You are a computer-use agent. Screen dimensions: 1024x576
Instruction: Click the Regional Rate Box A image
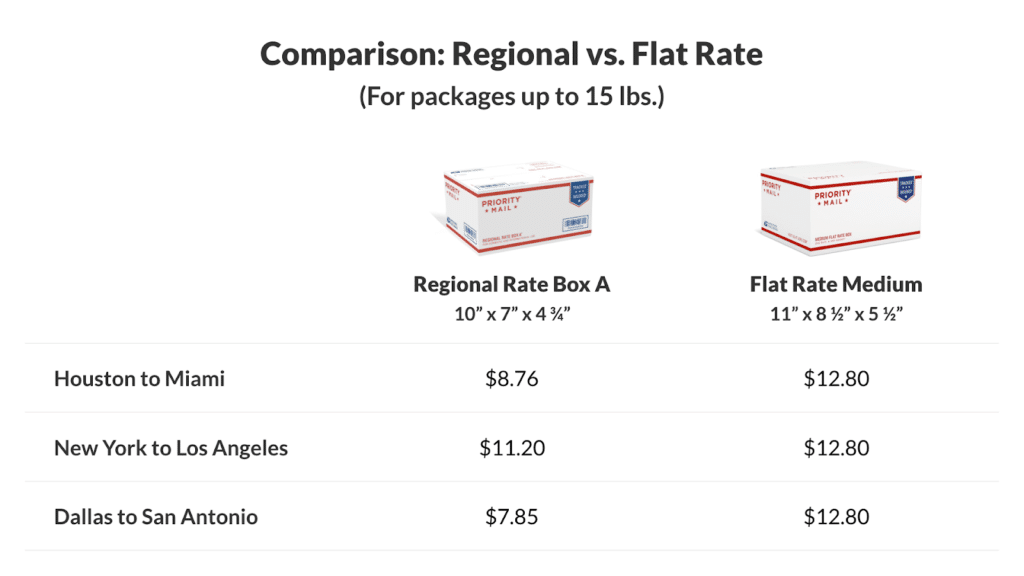click(x=512, y=207)
